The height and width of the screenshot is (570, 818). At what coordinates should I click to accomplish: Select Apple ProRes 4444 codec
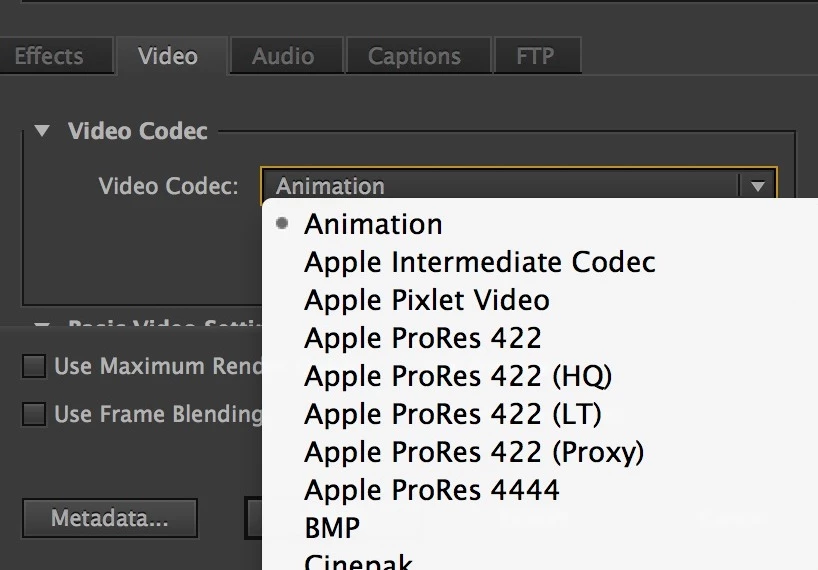click(x=432, y=491)
